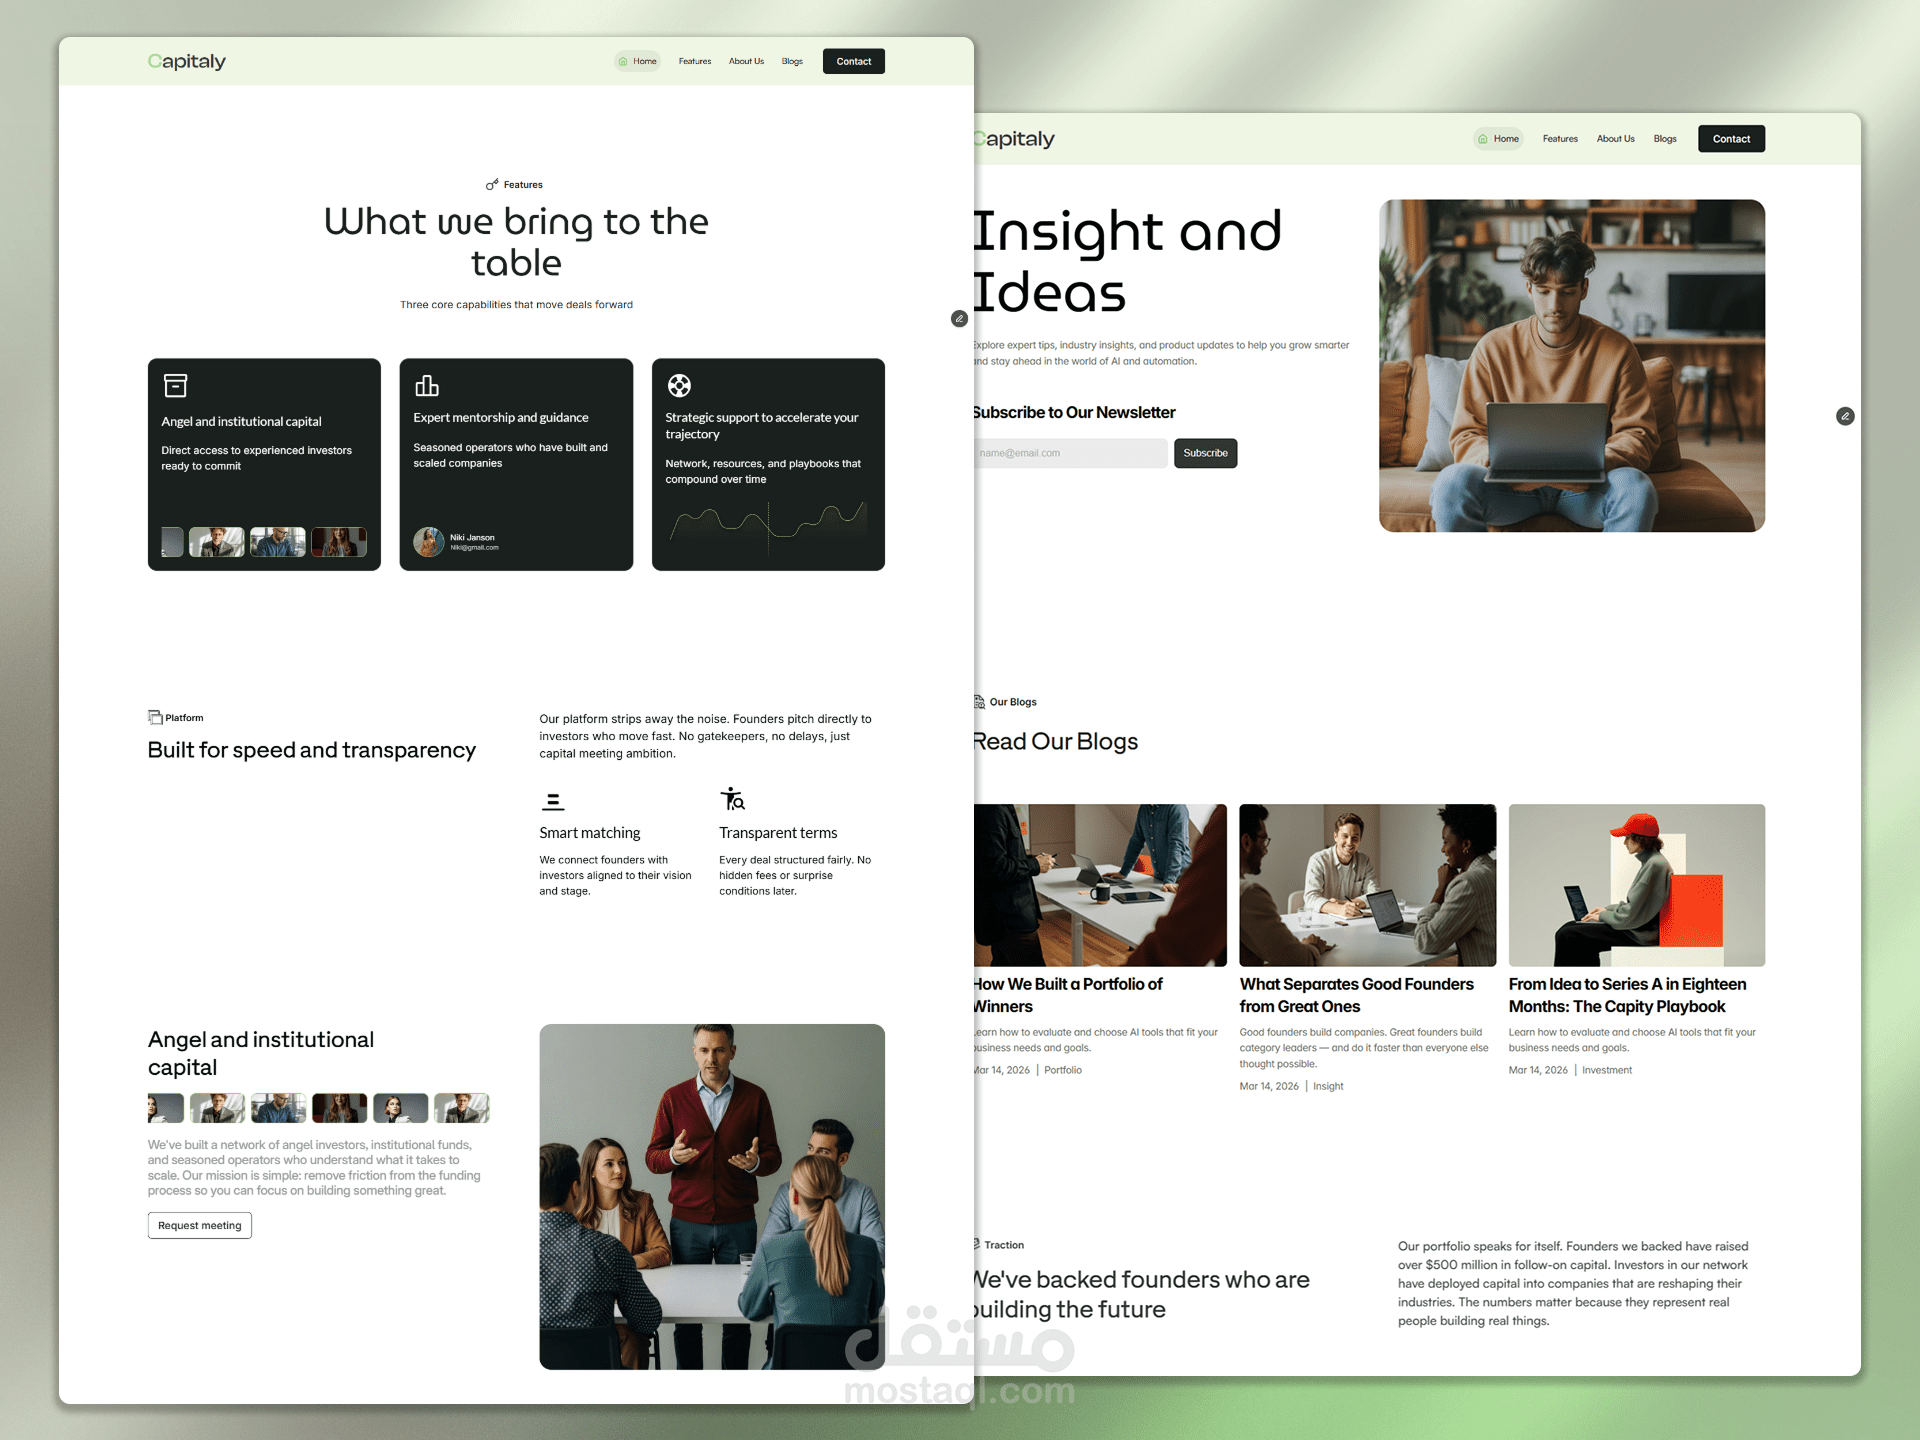This screenshot has height=1440, width=1920.
Task: Open the red cap Series A blog thumbnail
Action: pos(1636,885)
